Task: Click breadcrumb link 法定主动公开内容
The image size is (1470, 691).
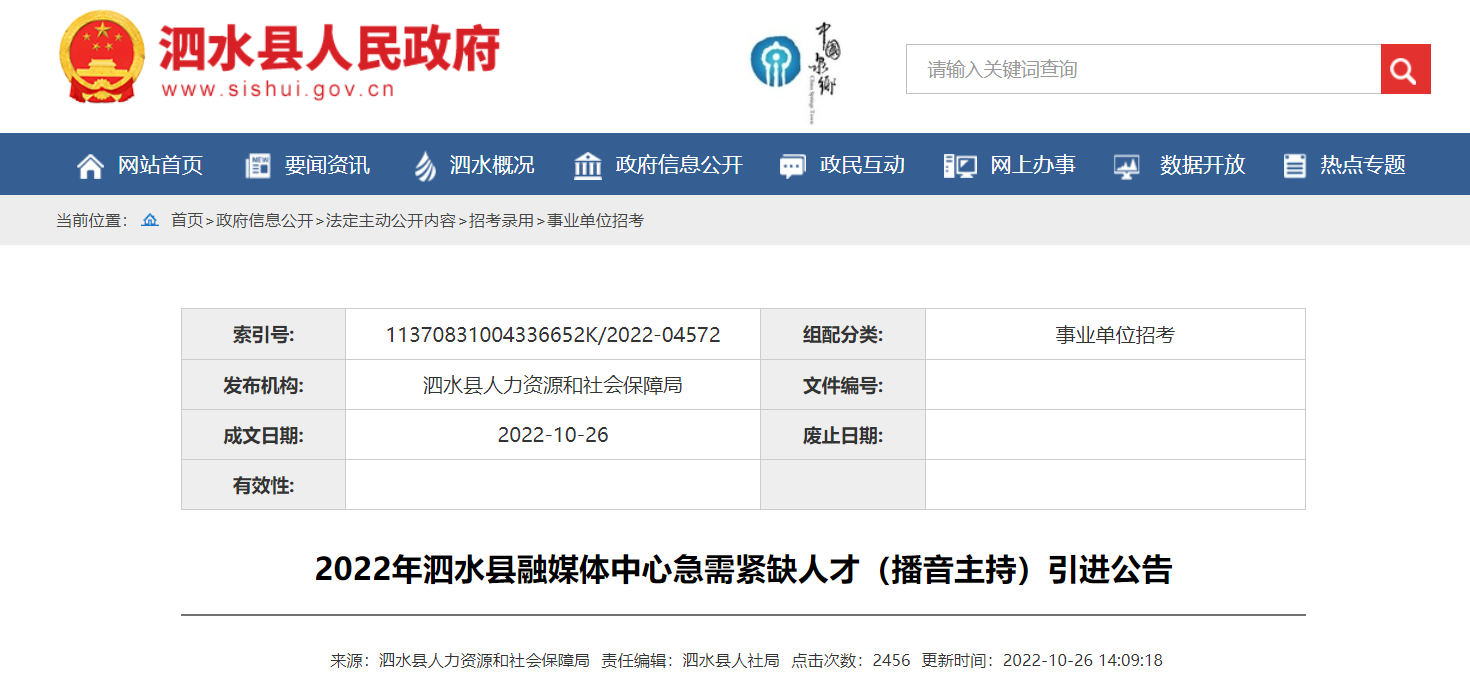Action: click(390, 220)
